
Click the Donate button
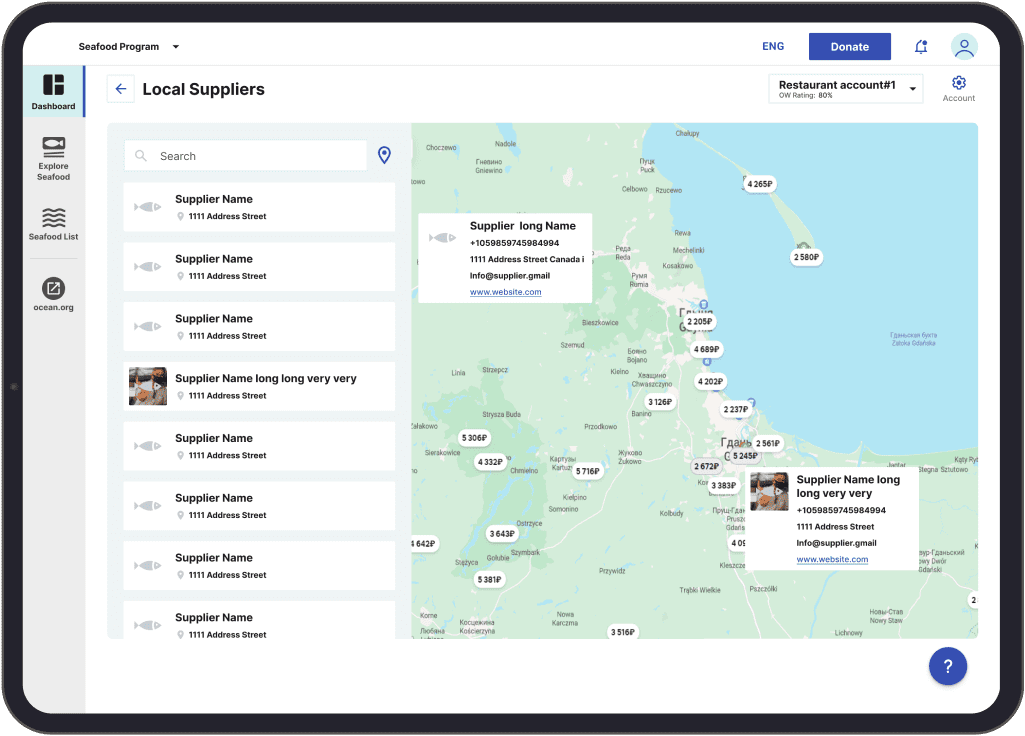pos(849,47)
